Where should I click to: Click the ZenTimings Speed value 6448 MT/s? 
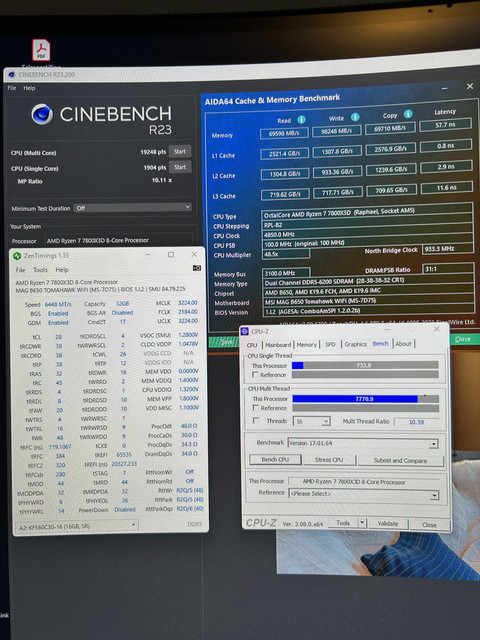[x=58, y=304]
